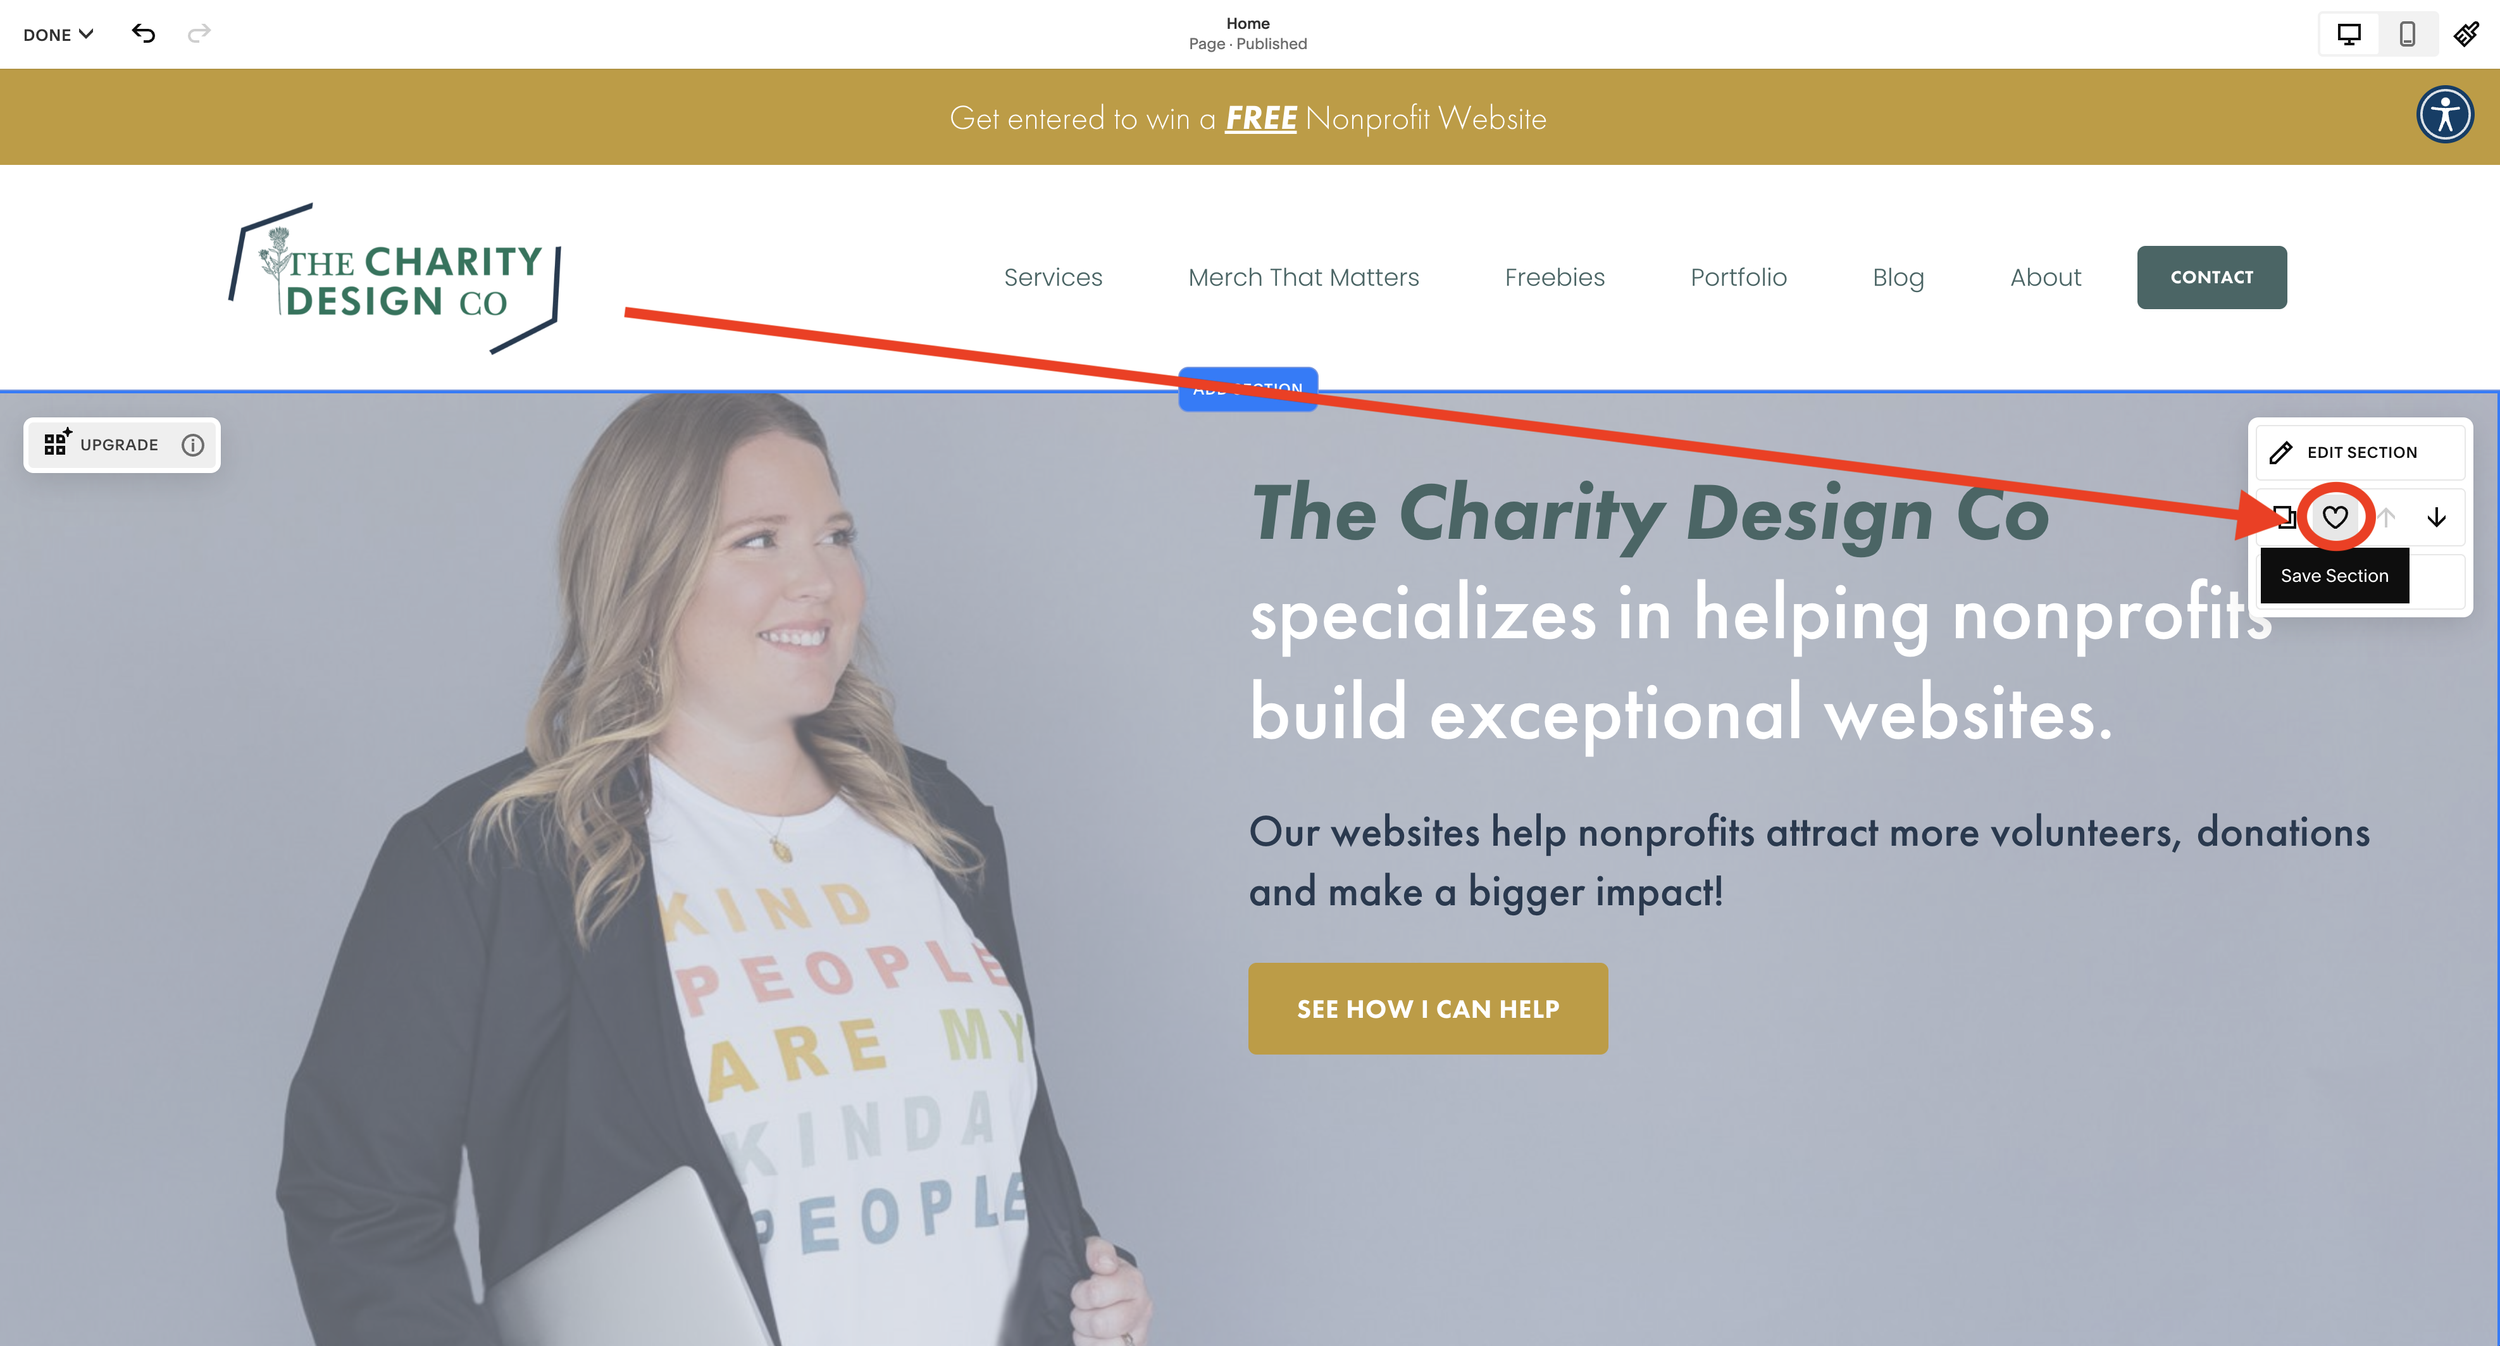The image size is (2500, 1346).
Task: Click the Edit Section button
Action: click(x=2360, y=453)
